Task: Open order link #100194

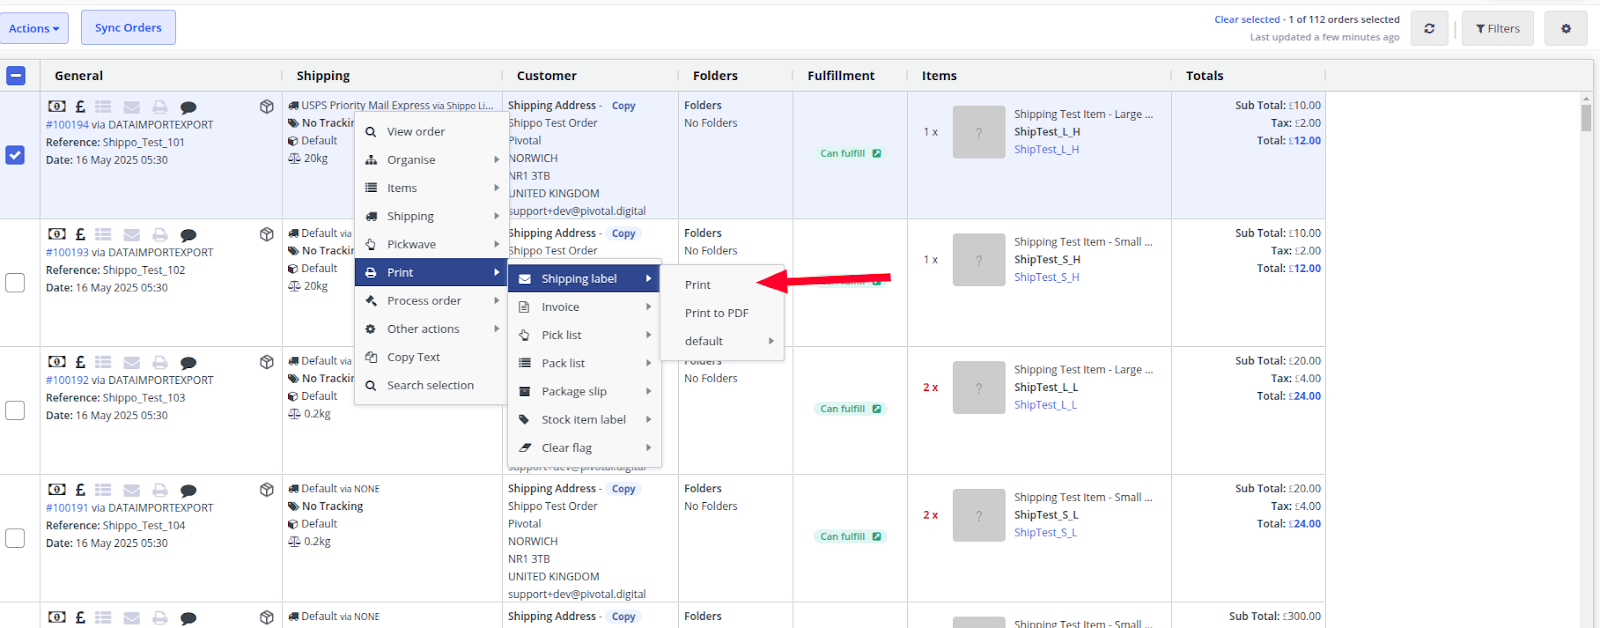Action: (x=67, y=125)
